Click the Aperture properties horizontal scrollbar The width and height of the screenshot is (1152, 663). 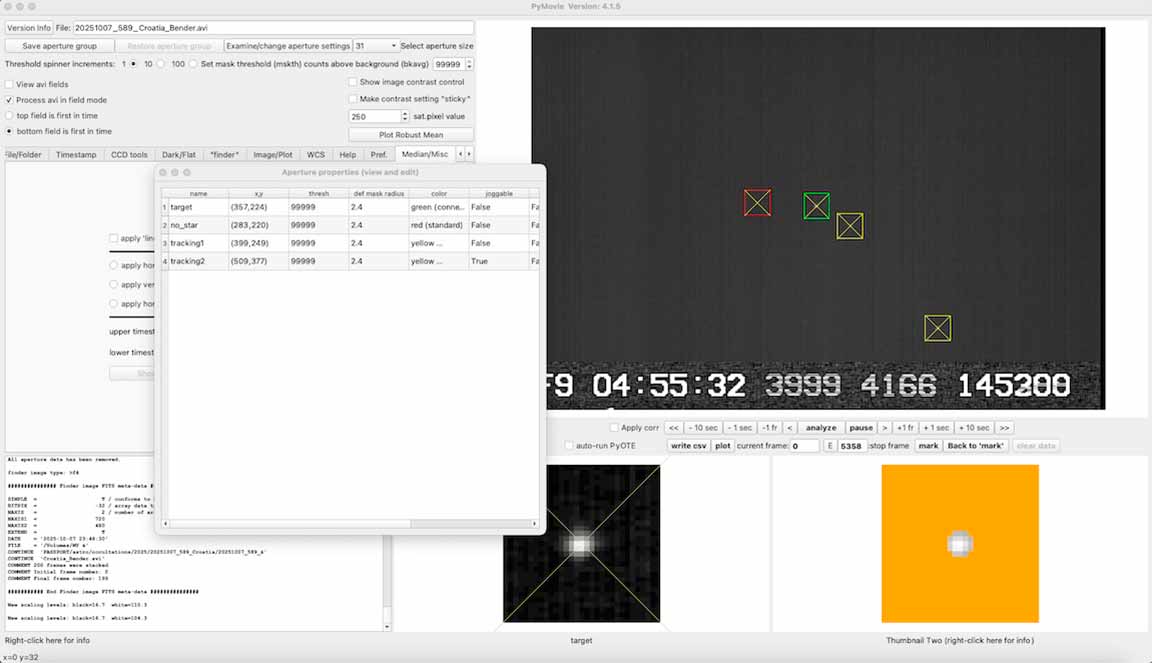(350, 523)
